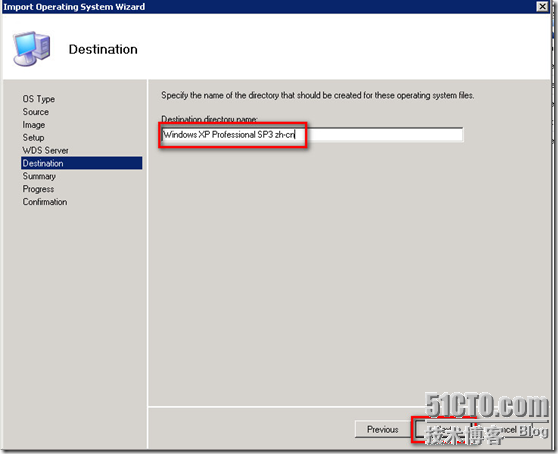Click the 'Specify the name of the directory' instruction text

317,95
